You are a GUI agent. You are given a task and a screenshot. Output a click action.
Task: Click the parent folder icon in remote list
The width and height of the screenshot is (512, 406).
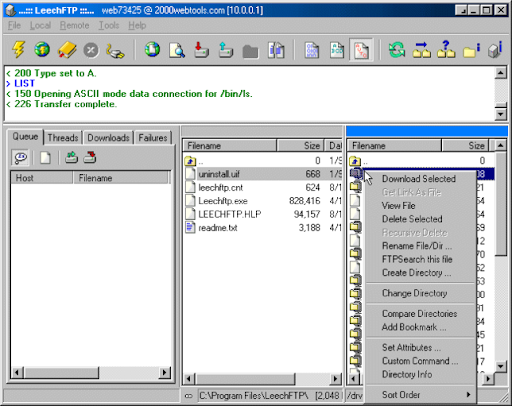pos(355,161)
